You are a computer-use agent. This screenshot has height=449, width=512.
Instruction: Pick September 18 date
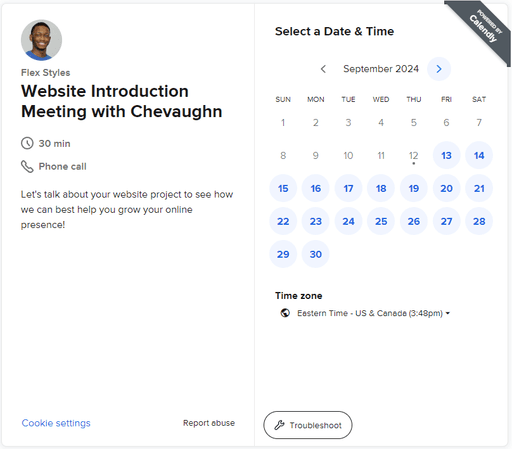click(381, 188)
